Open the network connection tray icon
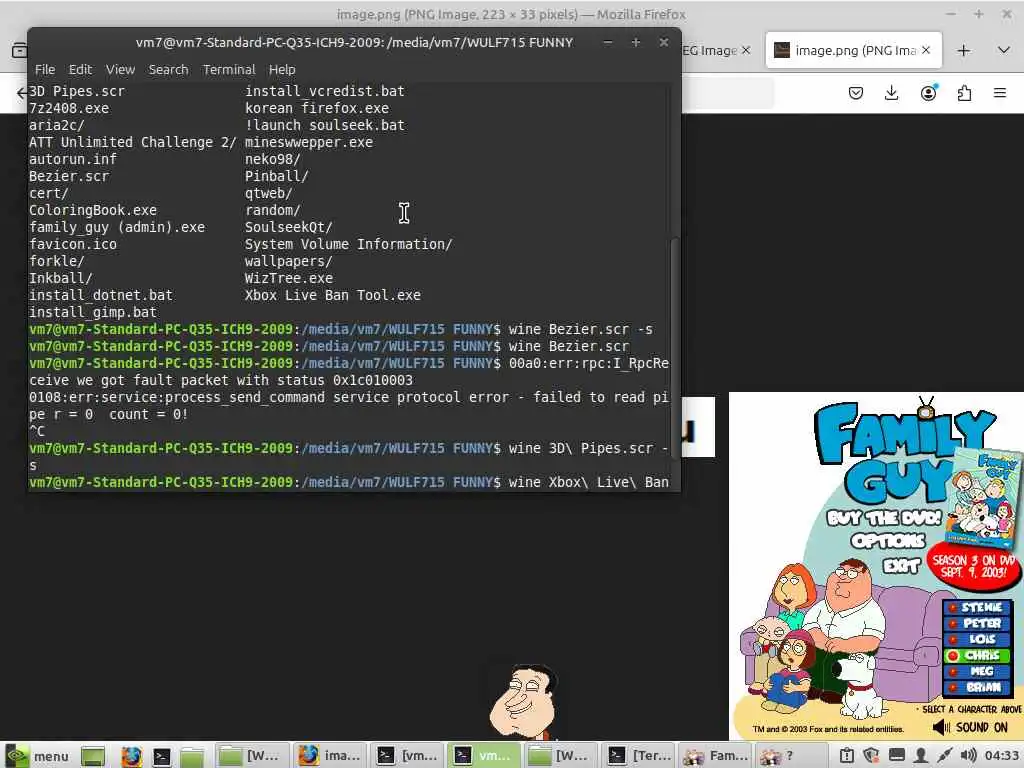Viewport: 1024px width, 768px height. point(944,756)
